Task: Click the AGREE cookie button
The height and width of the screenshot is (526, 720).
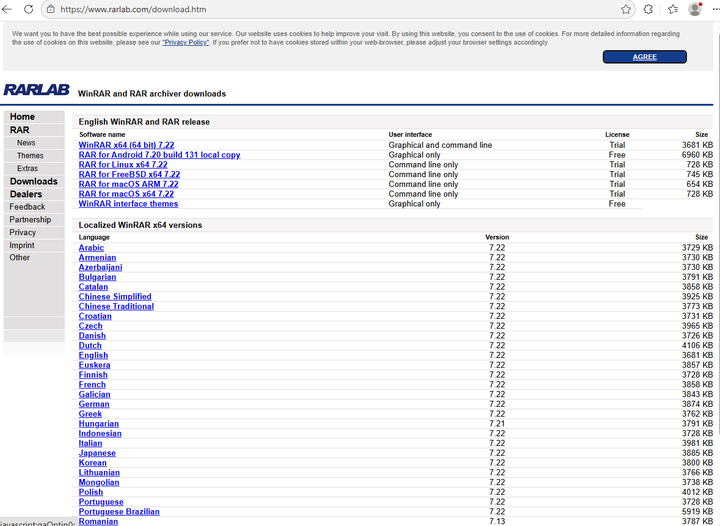Action: coord(645,57)
